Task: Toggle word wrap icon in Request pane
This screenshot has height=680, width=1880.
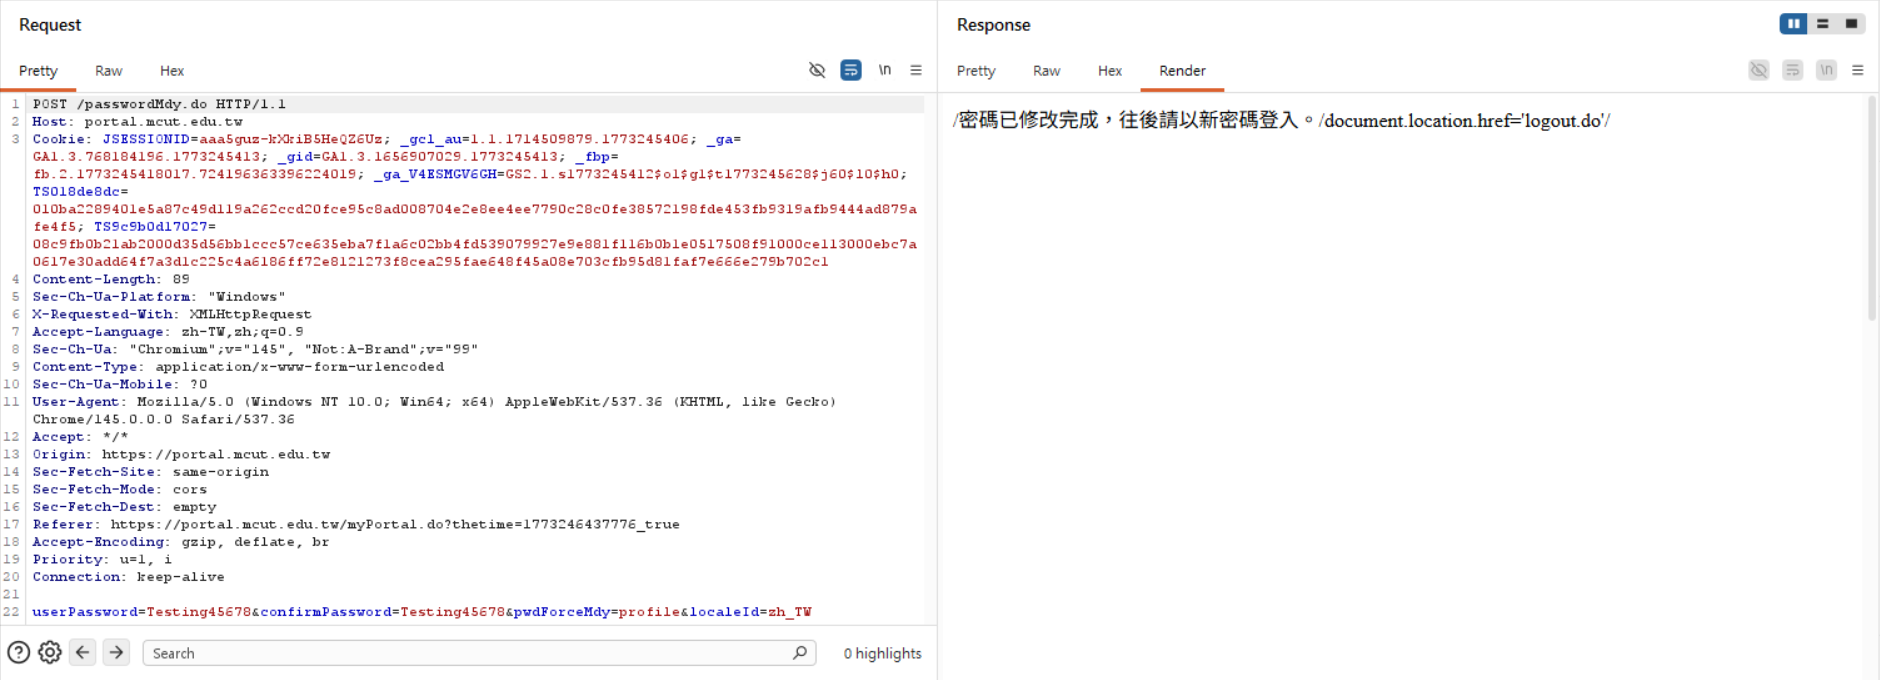Action: (x=851, y=70)
